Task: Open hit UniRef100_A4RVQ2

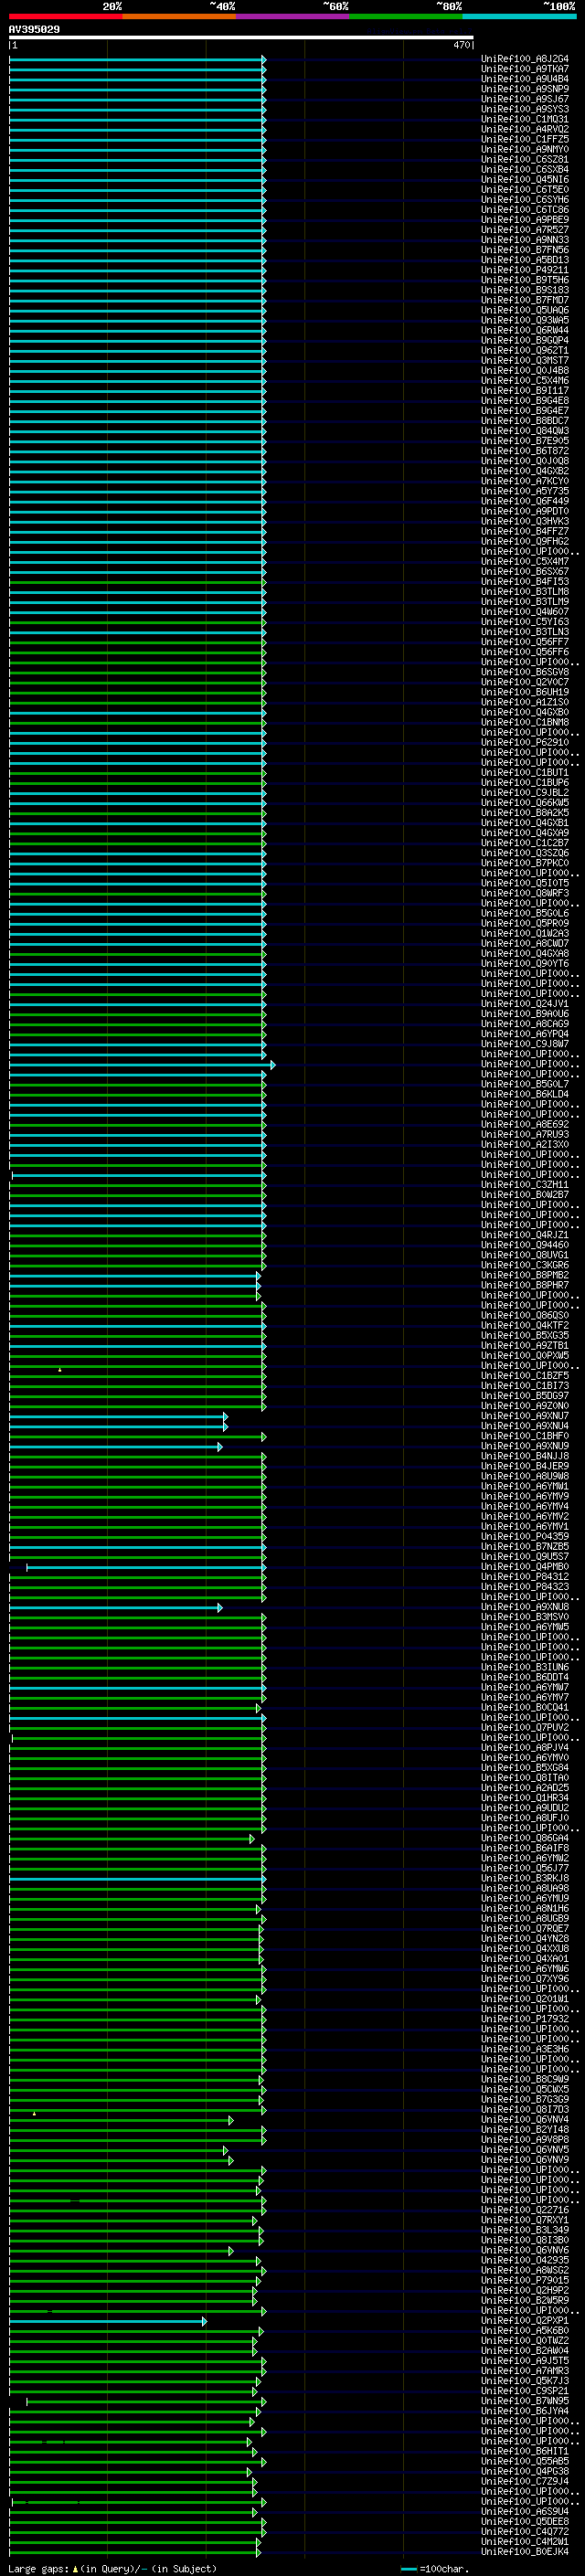Action: point(525,129)
